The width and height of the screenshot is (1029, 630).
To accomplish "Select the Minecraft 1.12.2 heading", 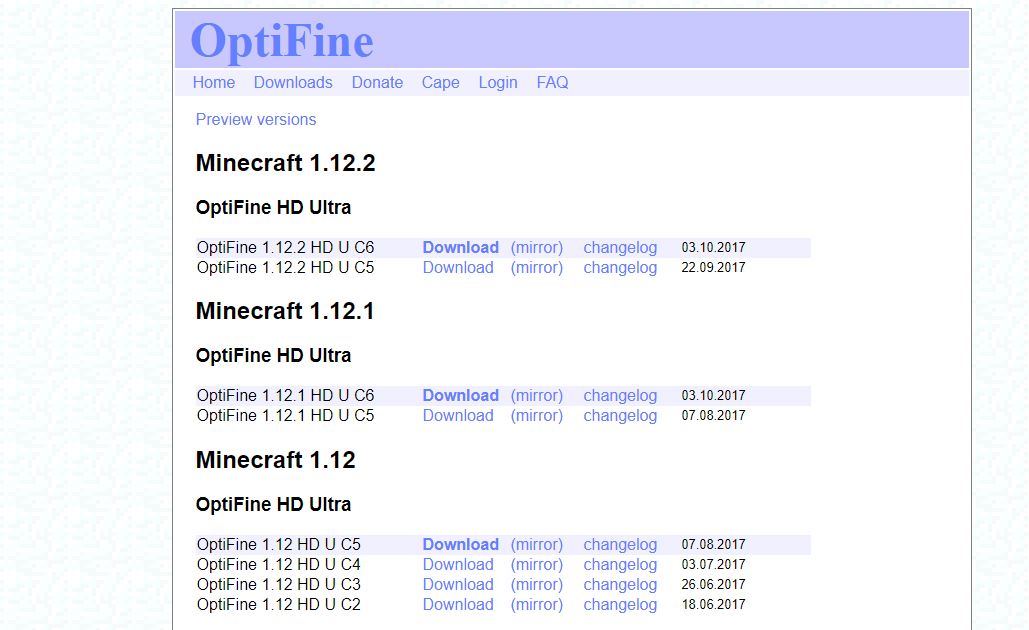I will [x=285, y=163].
